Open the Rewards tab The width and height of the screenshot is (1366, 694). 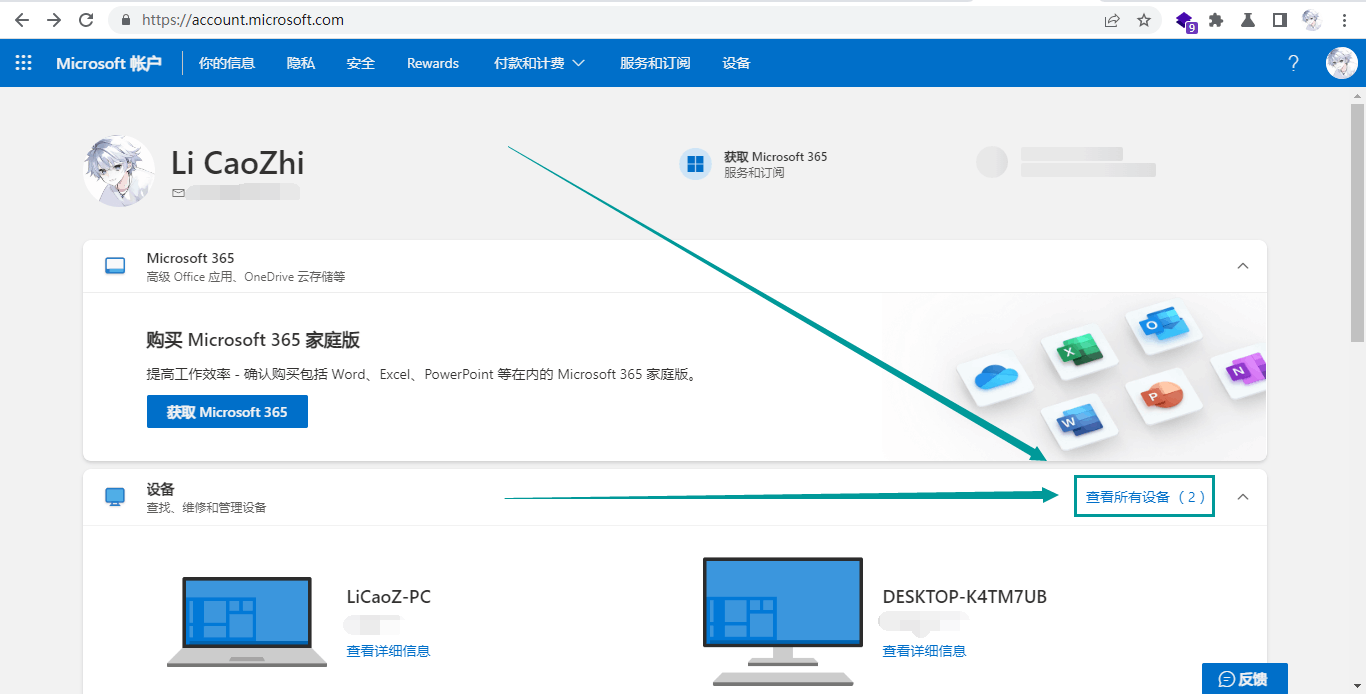433,63
